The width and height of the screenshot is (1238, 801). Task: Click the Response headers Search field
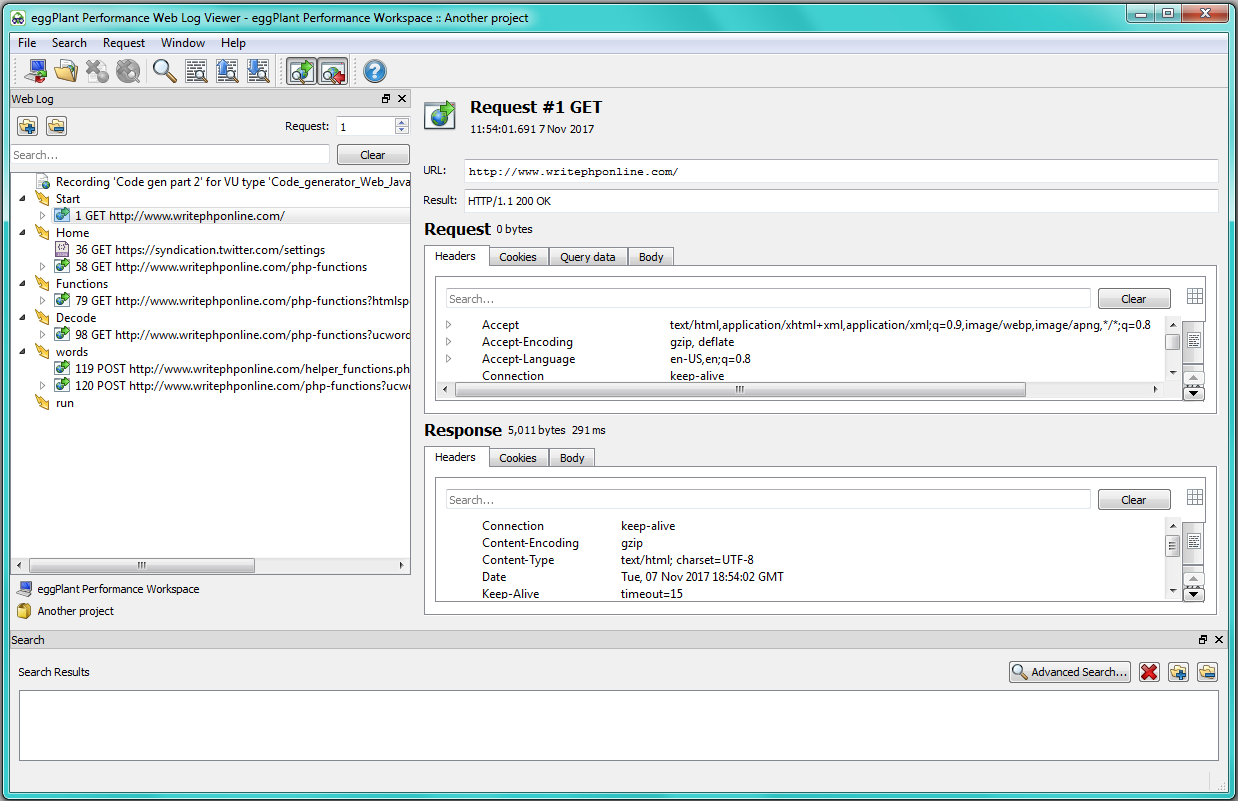click(767, 500)
